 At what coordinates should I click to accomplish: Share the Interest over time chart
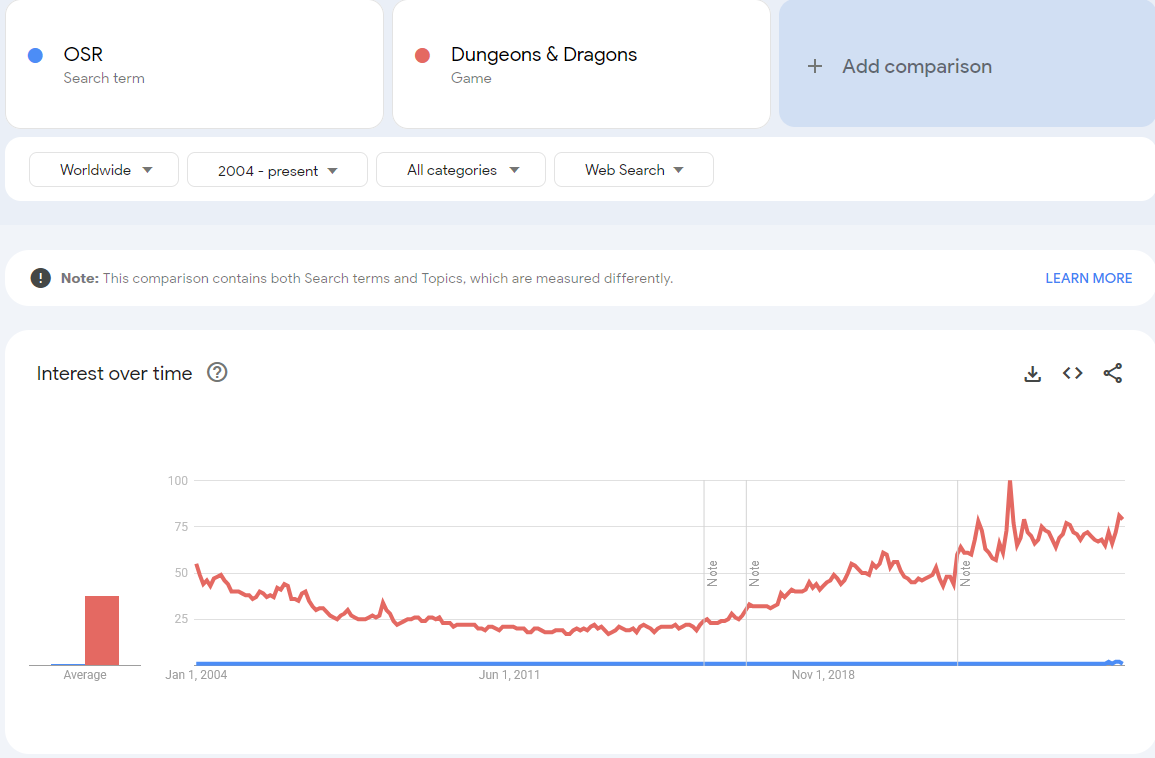tap(1113, 373)
